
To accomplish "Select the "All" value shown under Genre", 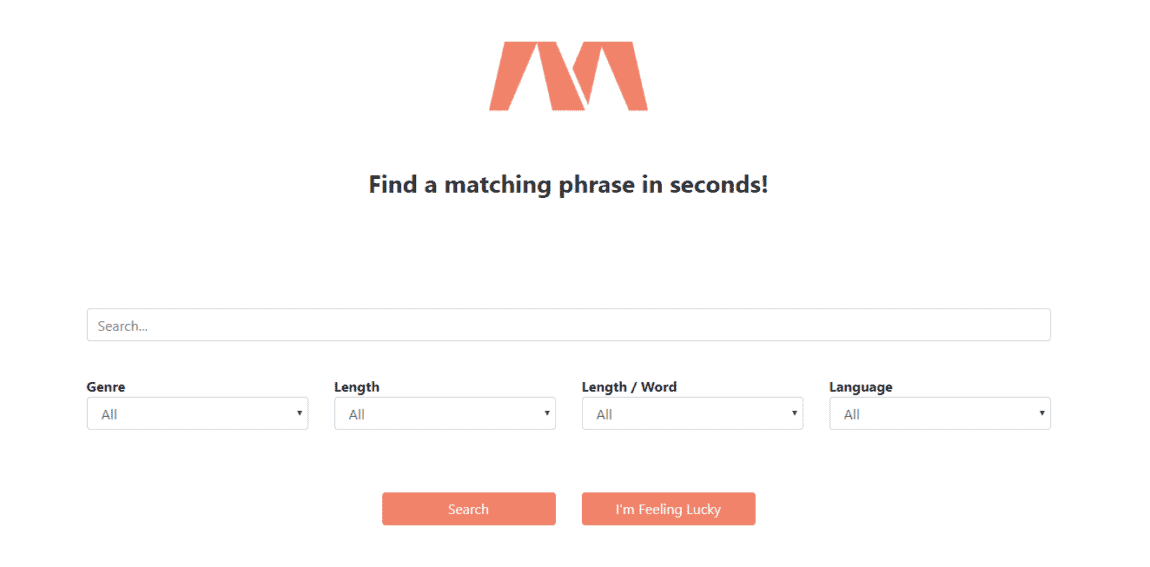I will [x=109, y=414].
